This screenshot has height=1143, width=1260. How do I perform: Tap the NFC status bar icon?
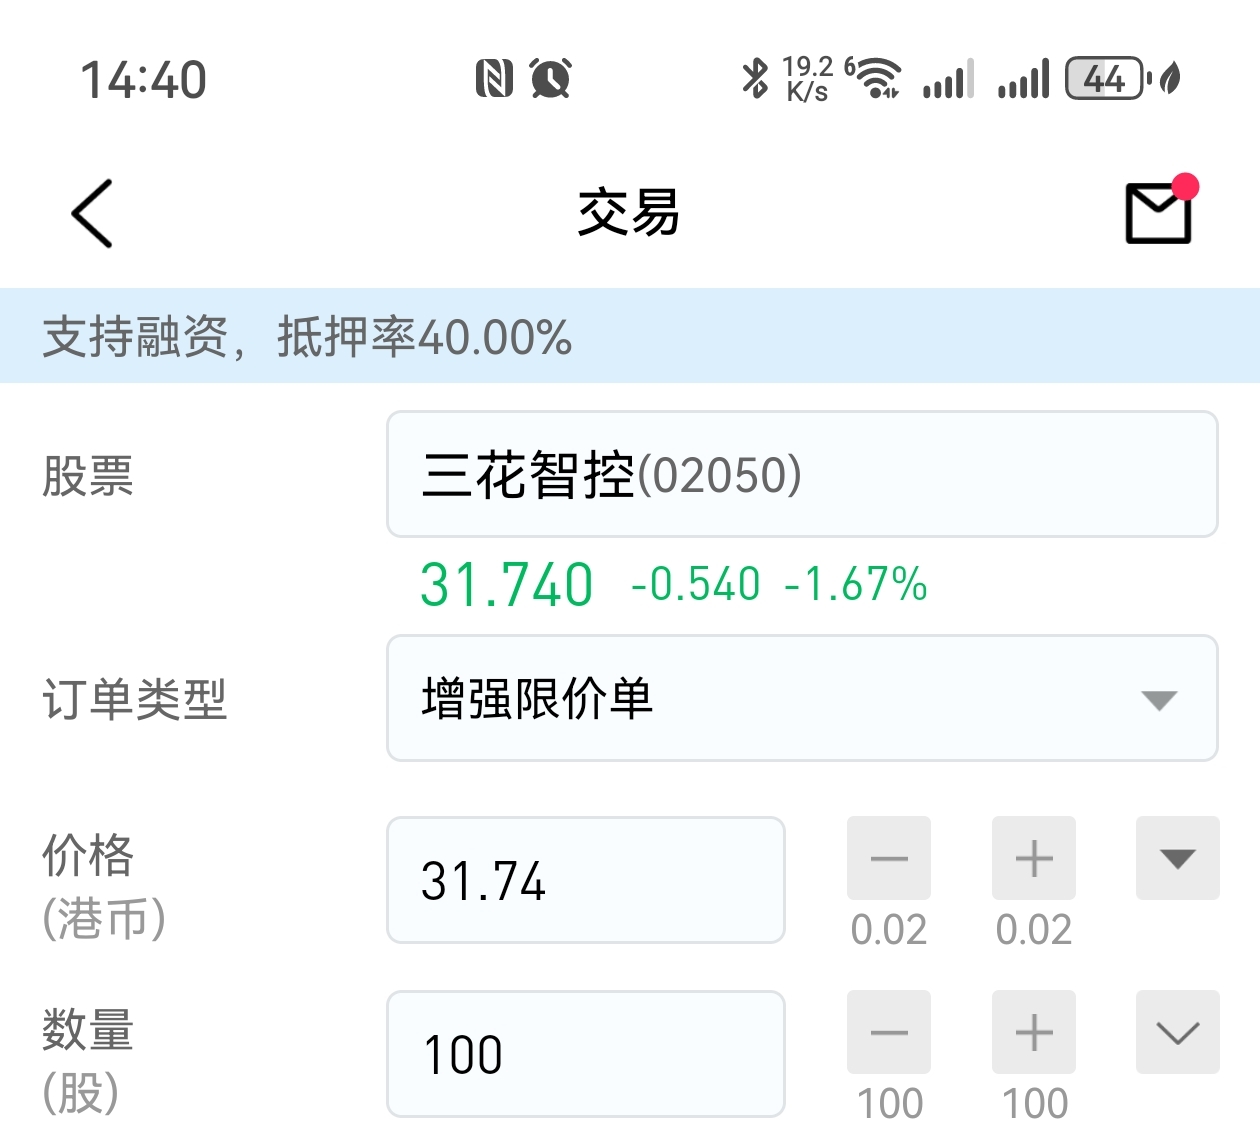coord(494,78)
